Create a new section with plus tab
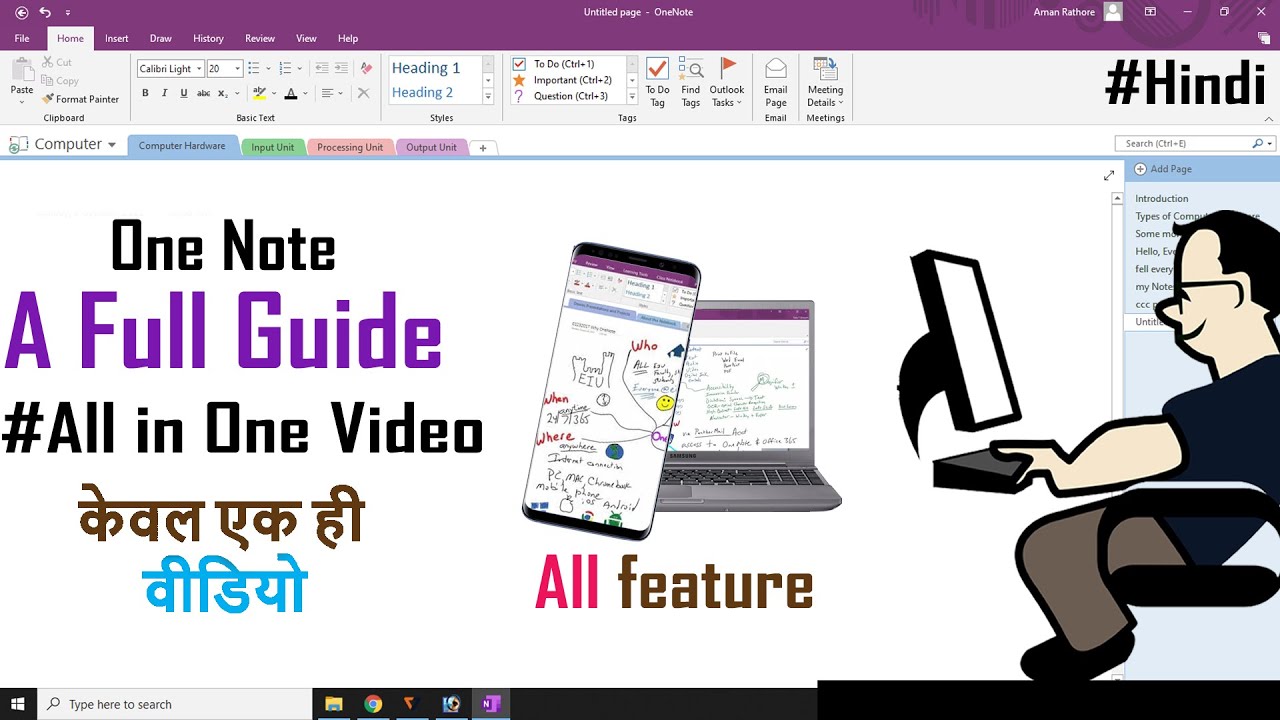This screenshot has width=1280, height=720. tap(483, 148)
